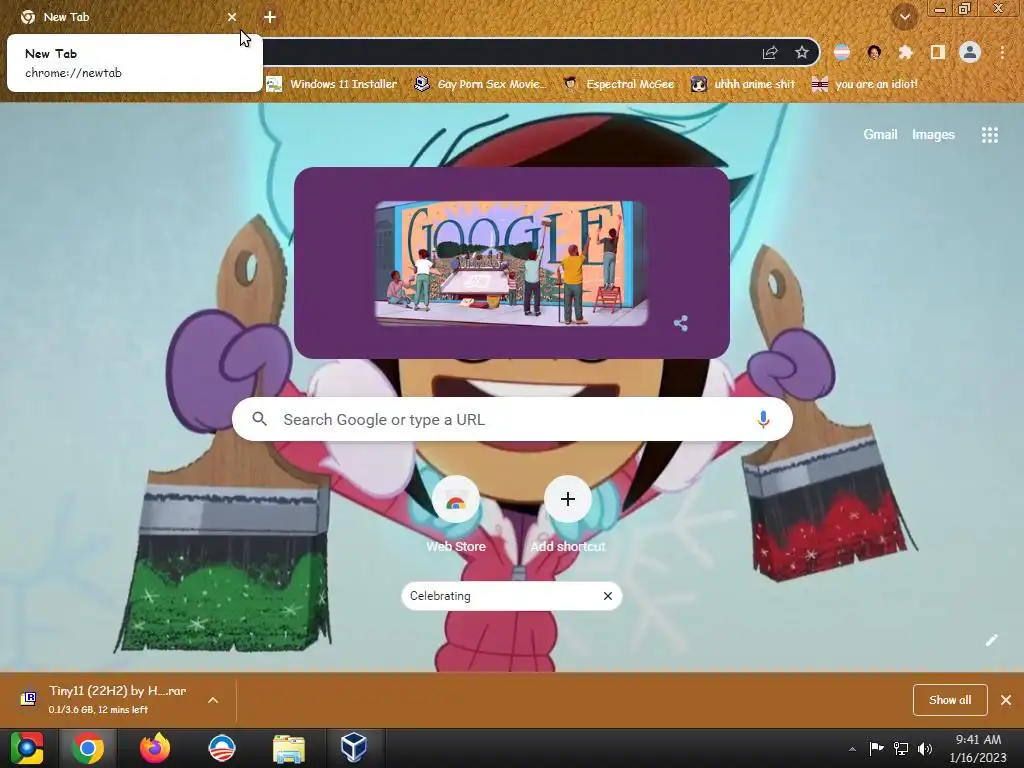Click the share this page icon
1024x768 pixels.
(770, 52)
